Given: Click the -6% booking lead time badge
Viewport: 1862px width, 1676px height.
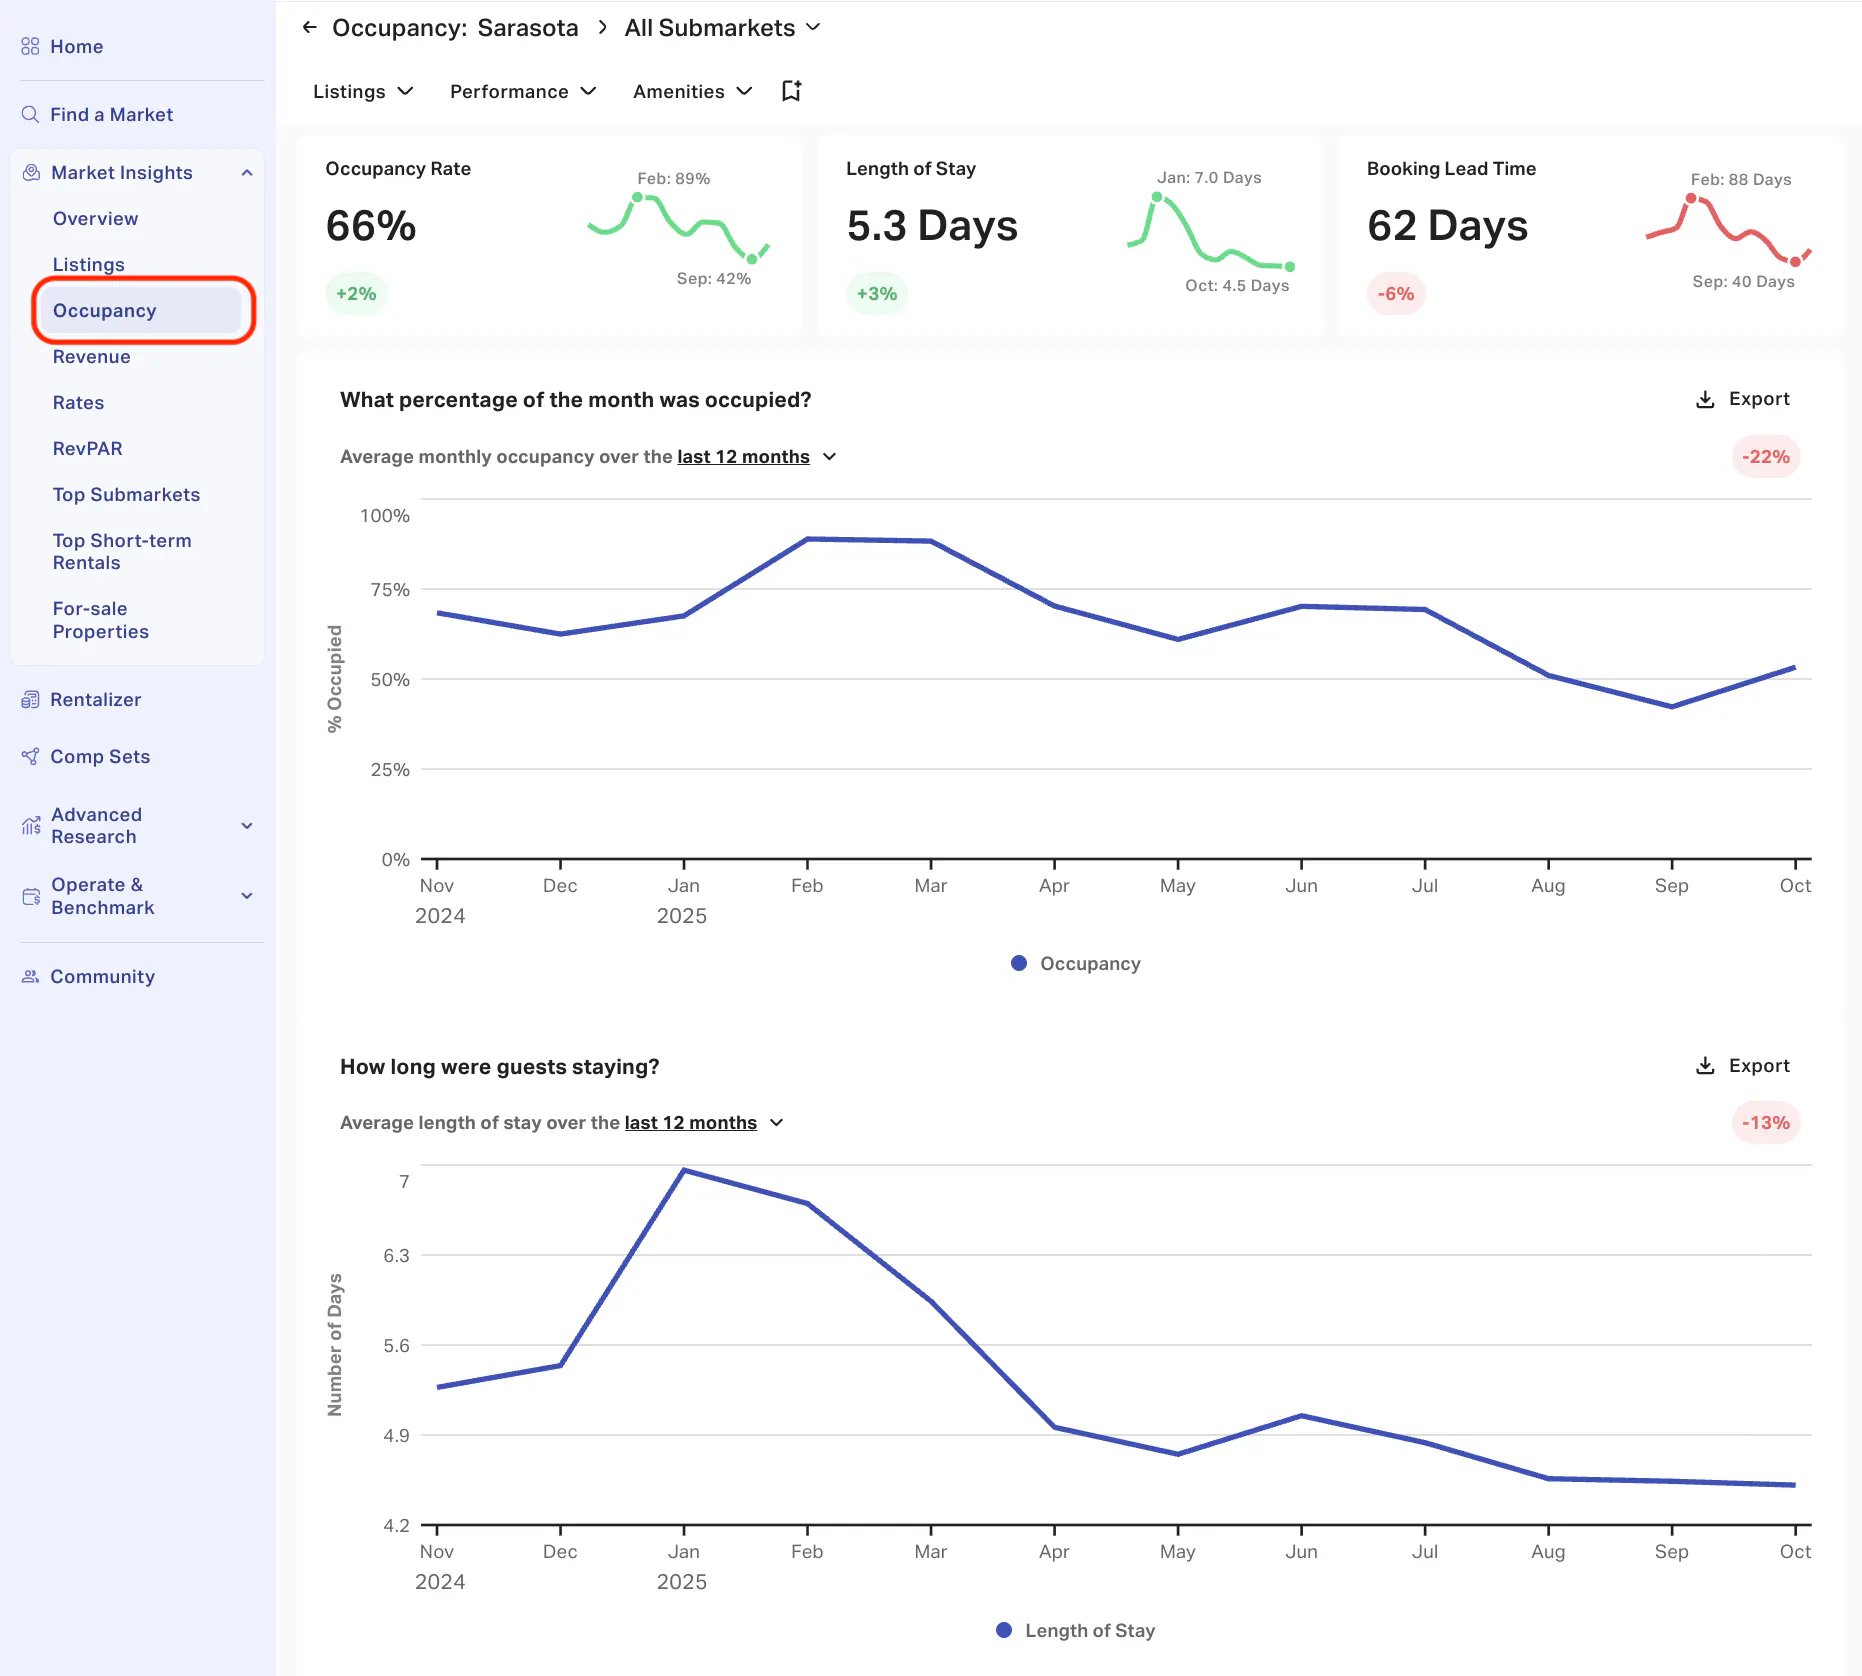Looking at the screenshot, I should pos(1395,294).
